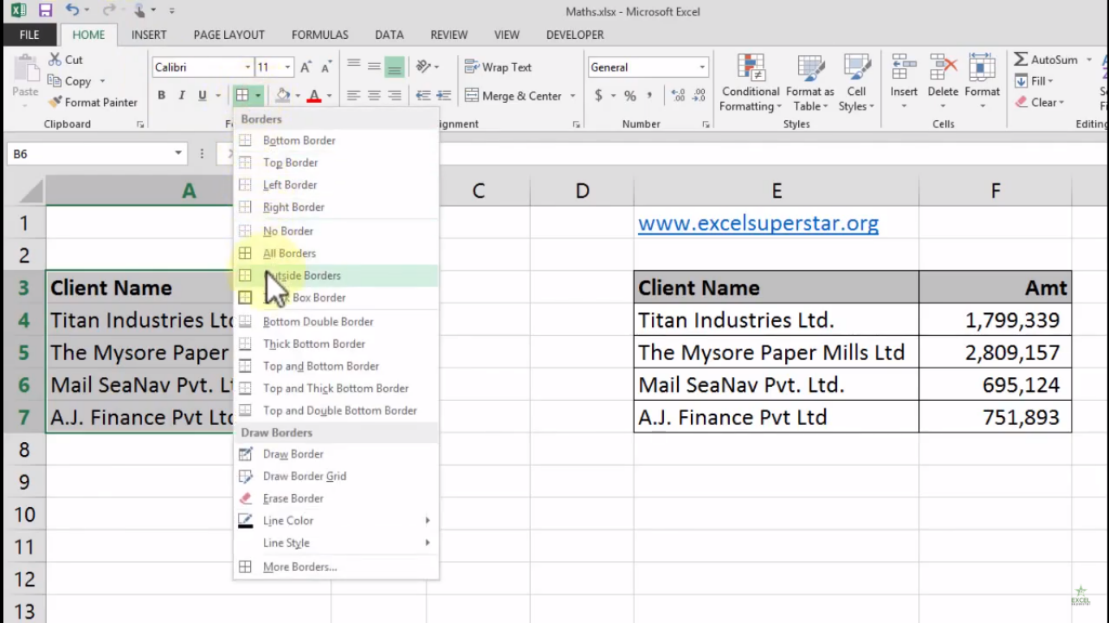This screenshot has width=1109, height=623.
Task: Toggle Merge & Center
Action: [513, 95]
